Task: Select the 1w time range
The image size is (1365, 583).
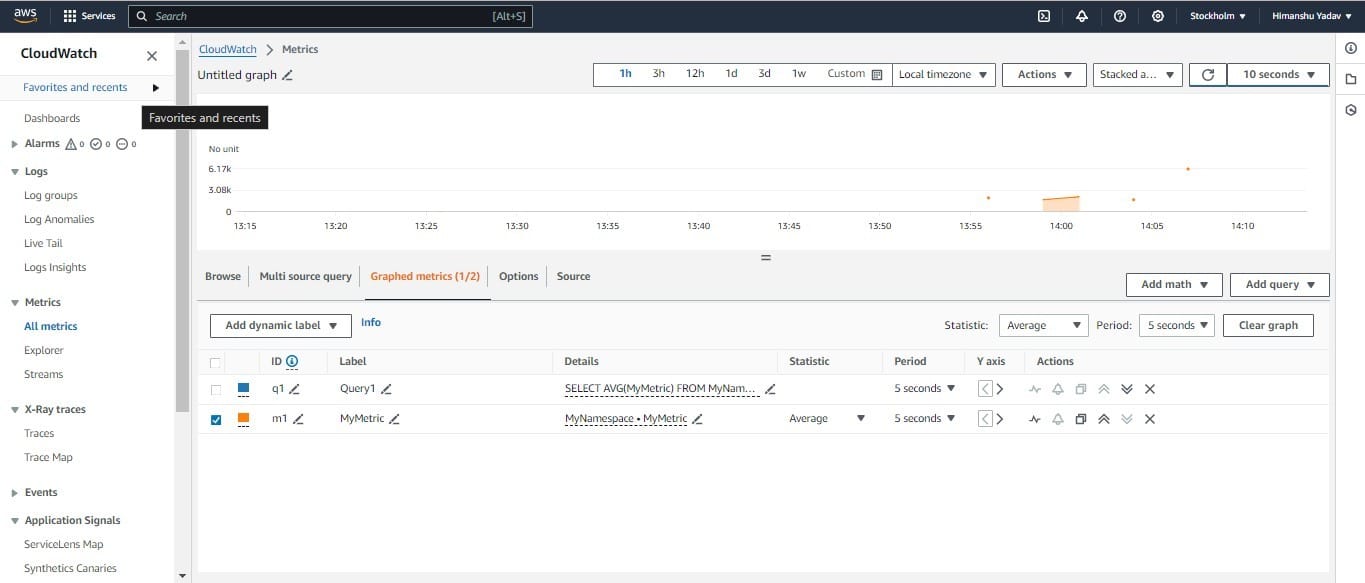Action: click(x=799, y=74)
